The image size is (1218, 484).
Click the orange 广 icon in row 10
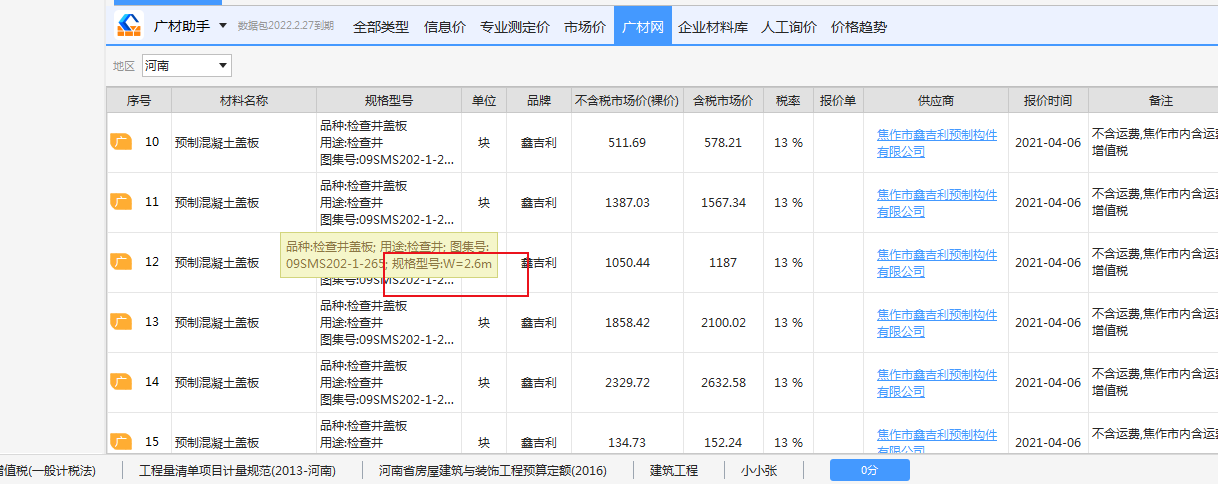pyautogui.click(x=121, y=142)
